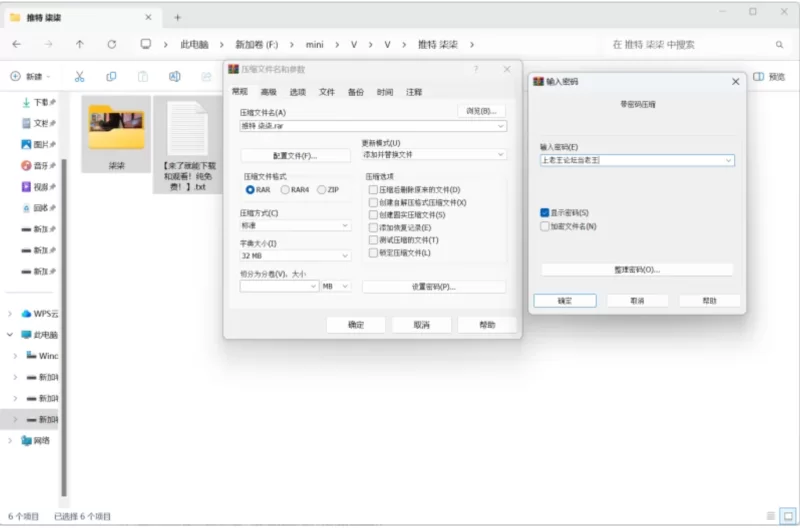The width and height of the screenshot is (800, 529).
Task: Expand the 此电脑 tree node
Action: [x=10, y=335]
